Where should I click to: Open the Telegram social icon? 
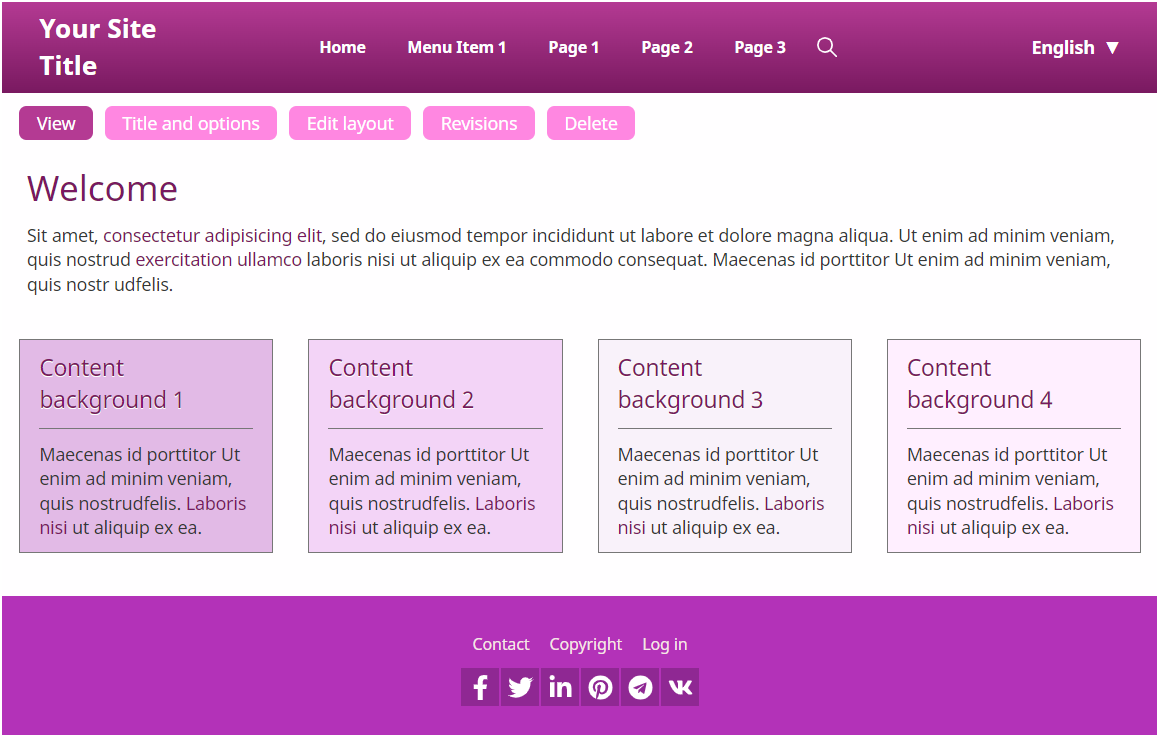[x=640, y=687]
